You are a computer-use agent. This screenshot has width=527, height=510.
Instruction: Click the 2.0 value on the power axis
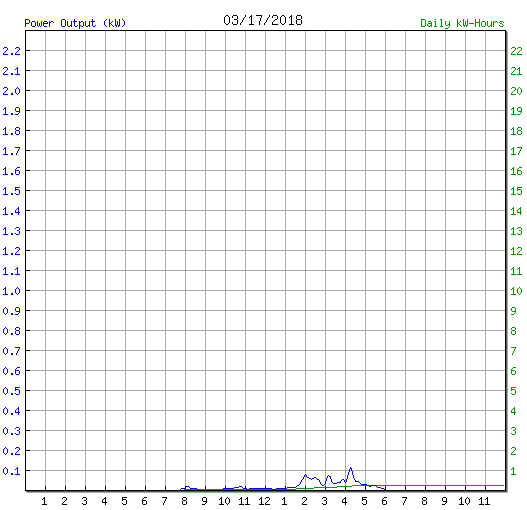[11, 91]
